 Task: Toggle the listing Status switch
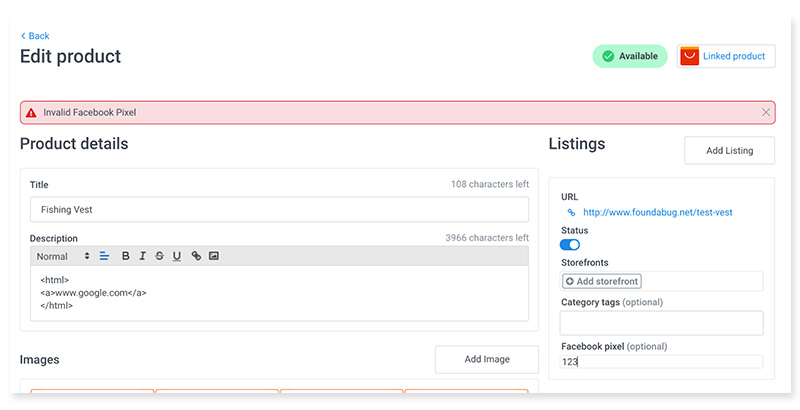[x=570, y=245]
